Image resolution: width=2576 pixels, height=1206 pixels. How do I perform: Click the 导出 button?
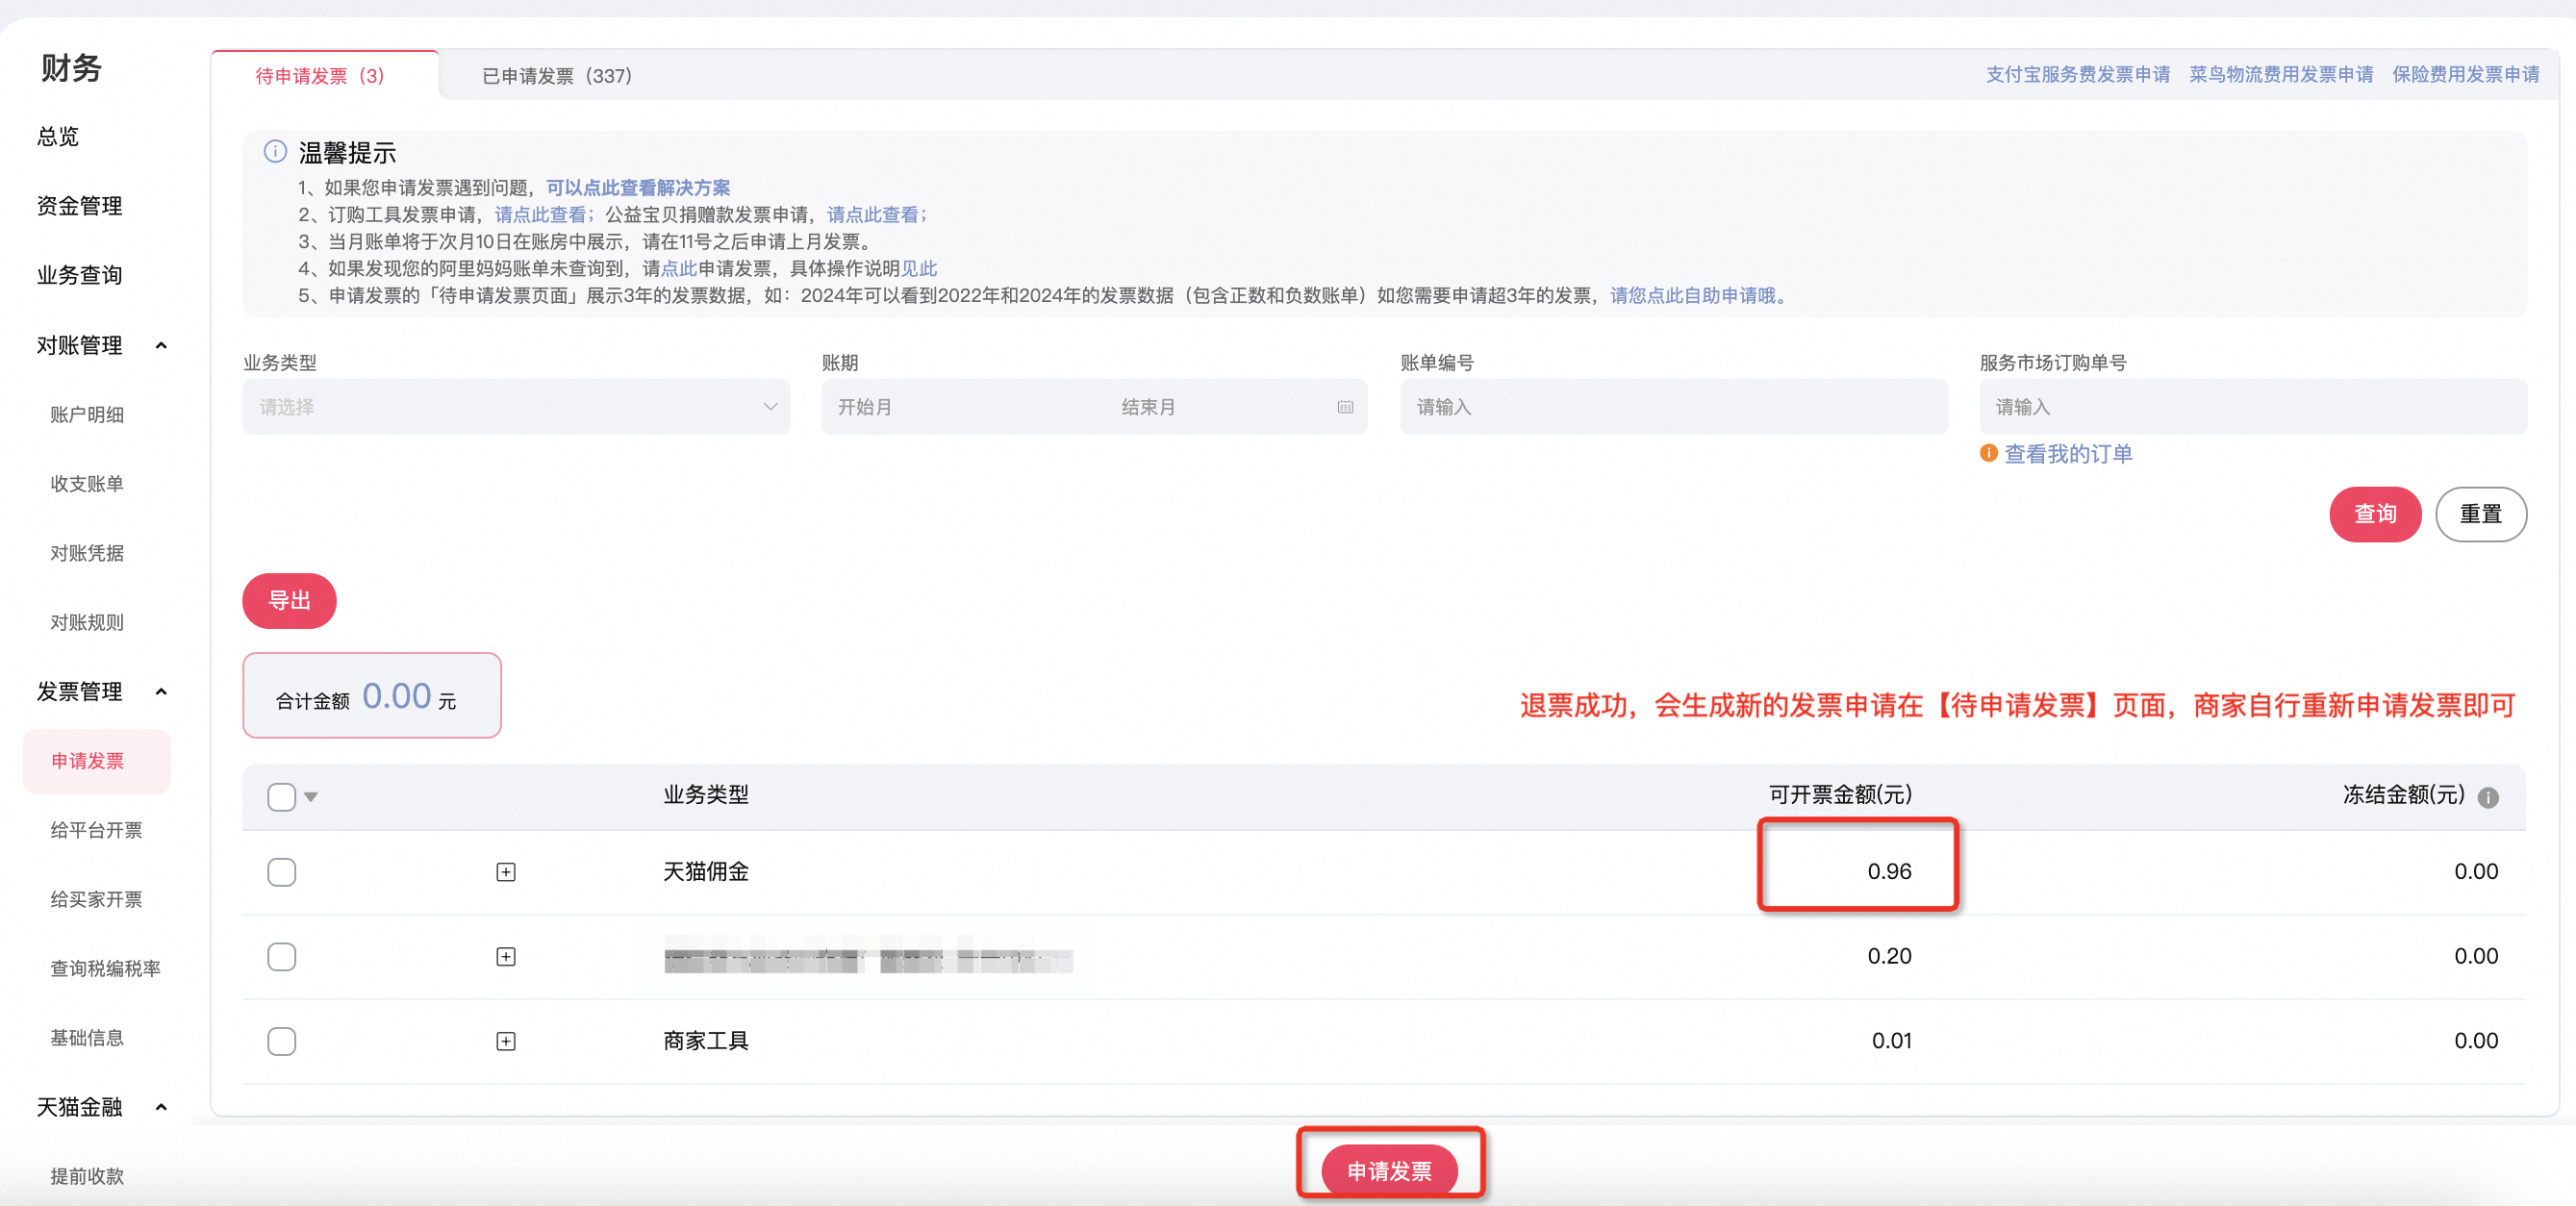pos(289,601)
